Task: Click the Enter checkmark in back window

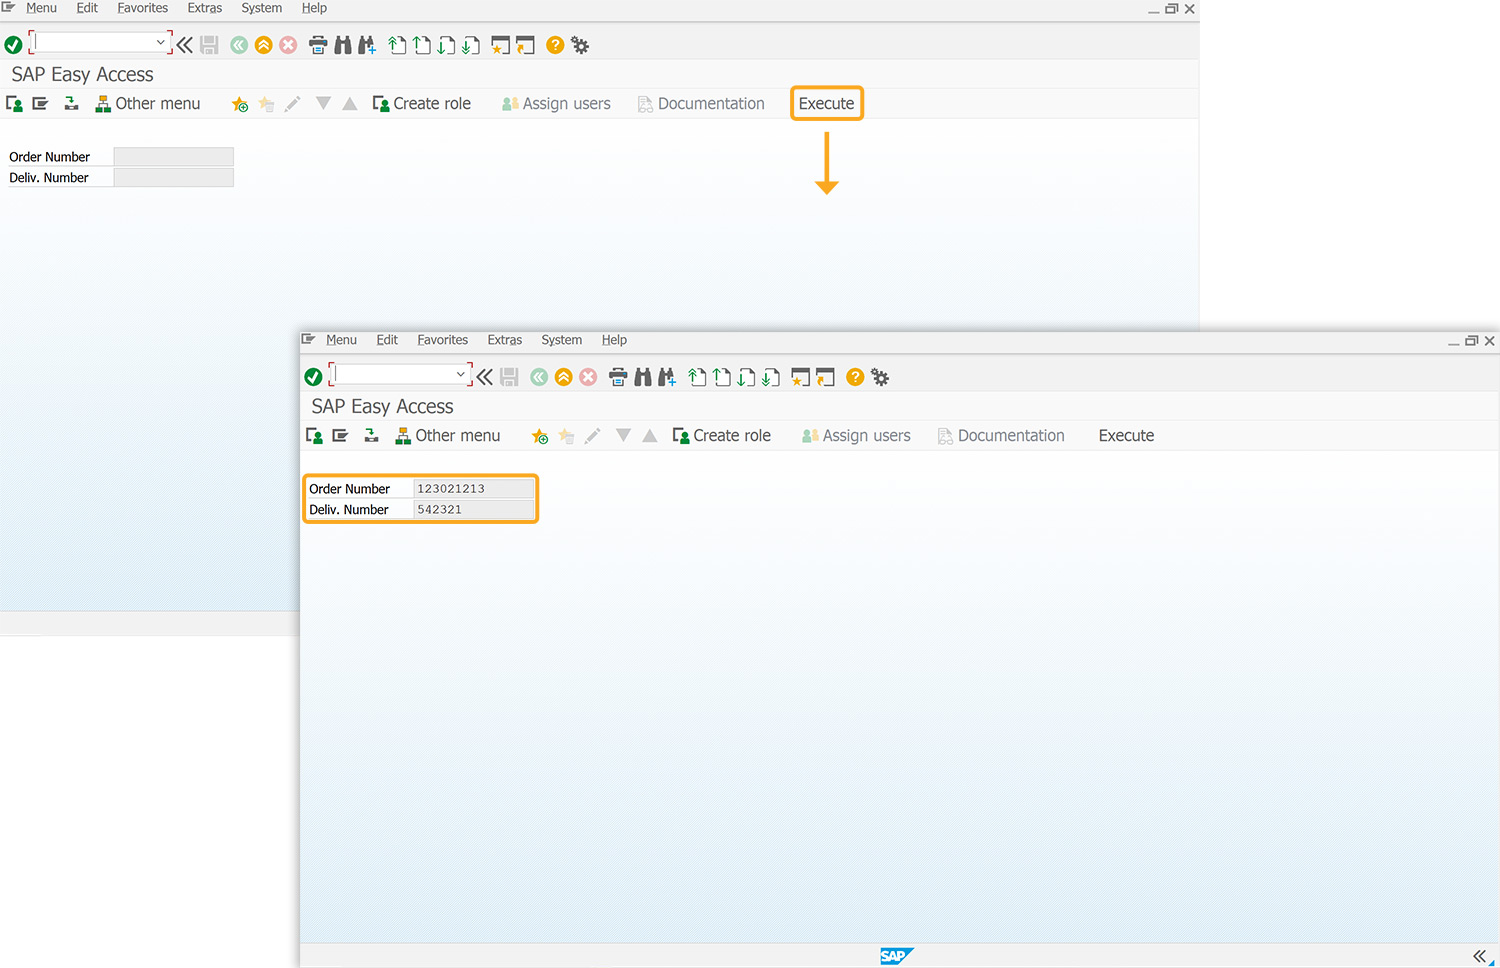Action: (13, 45)
